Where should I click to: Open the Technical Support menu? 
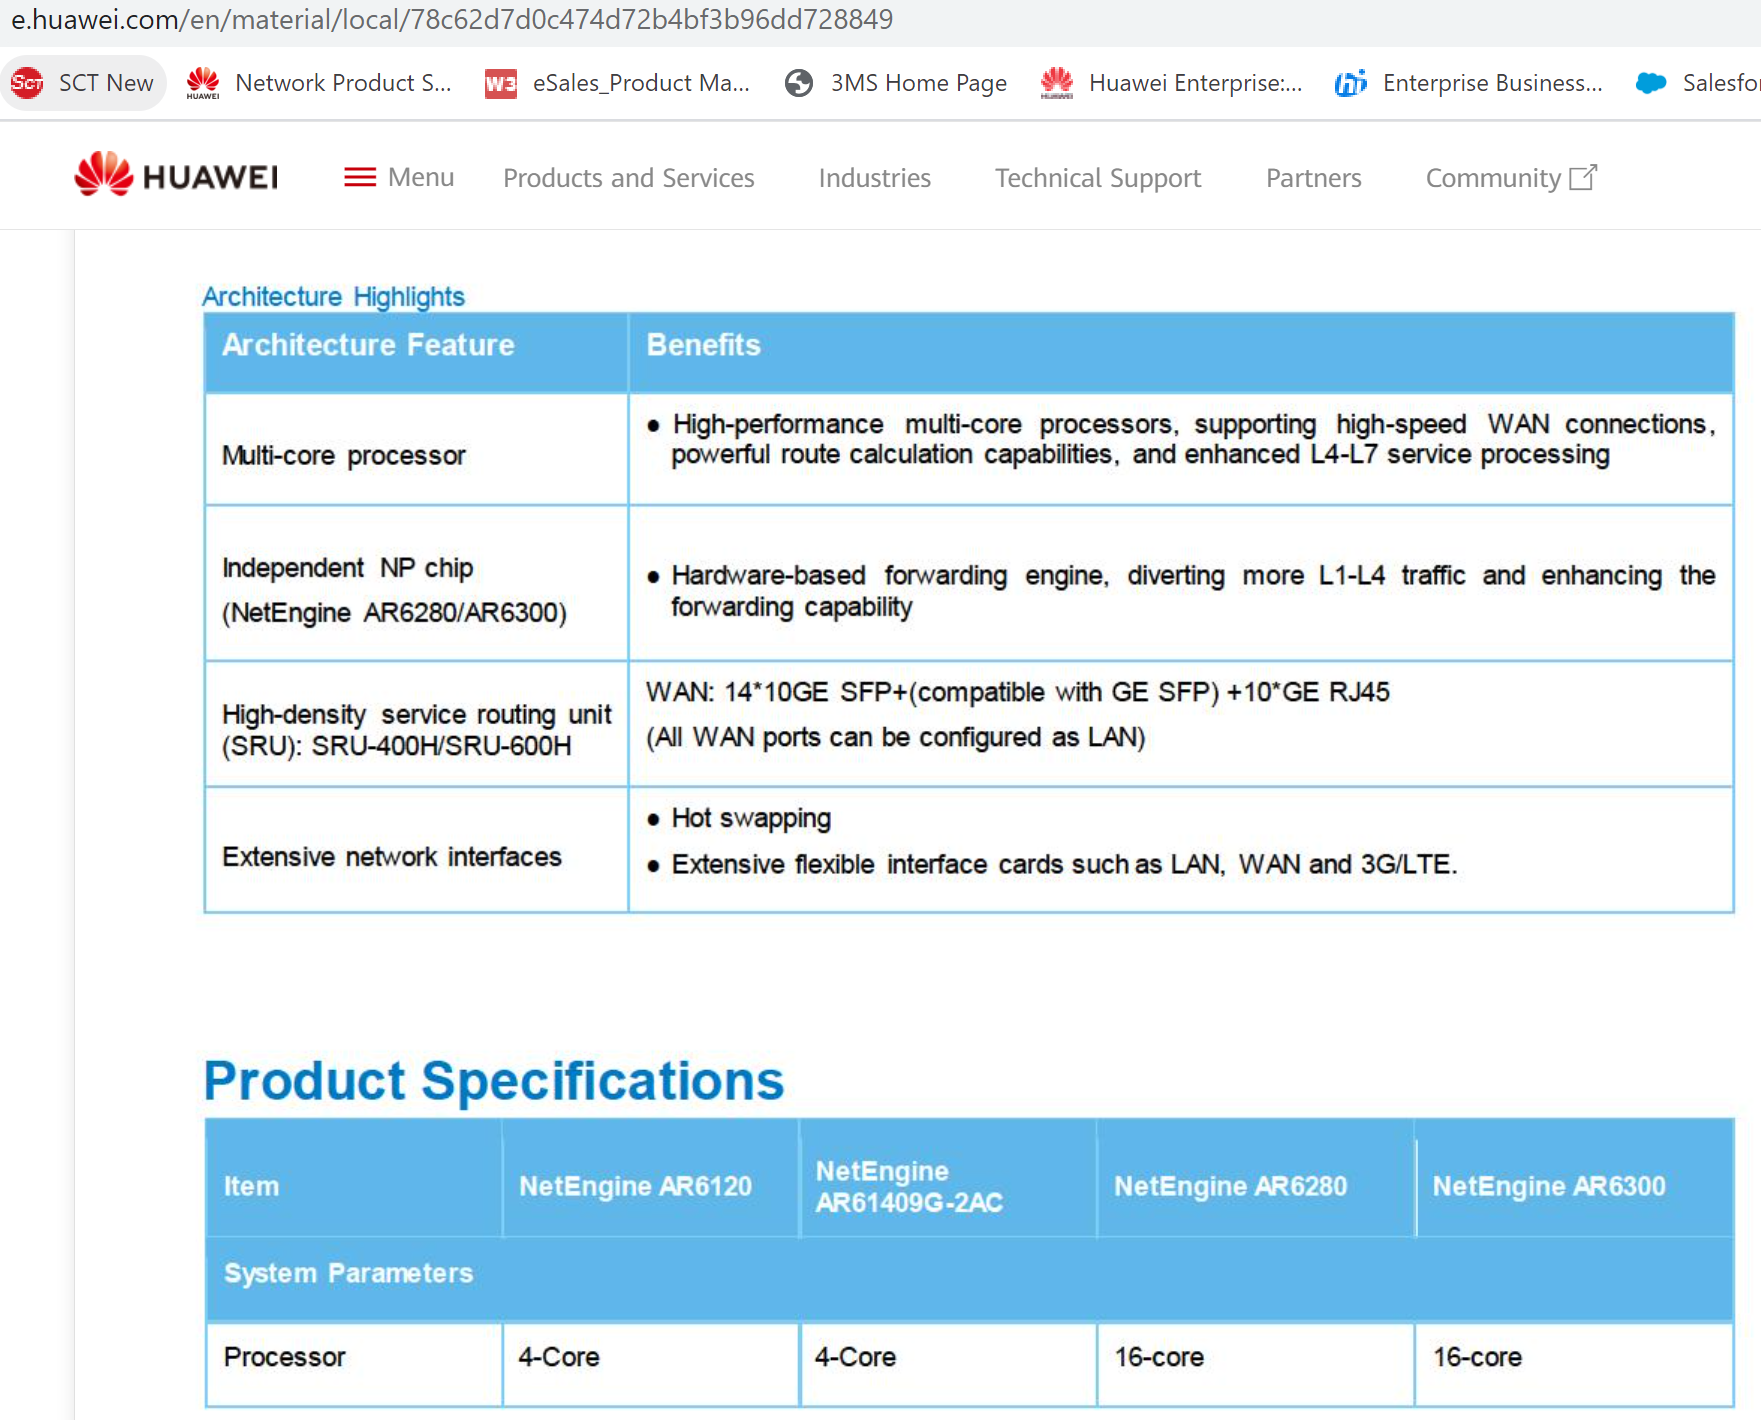(x=1098, y=178)
